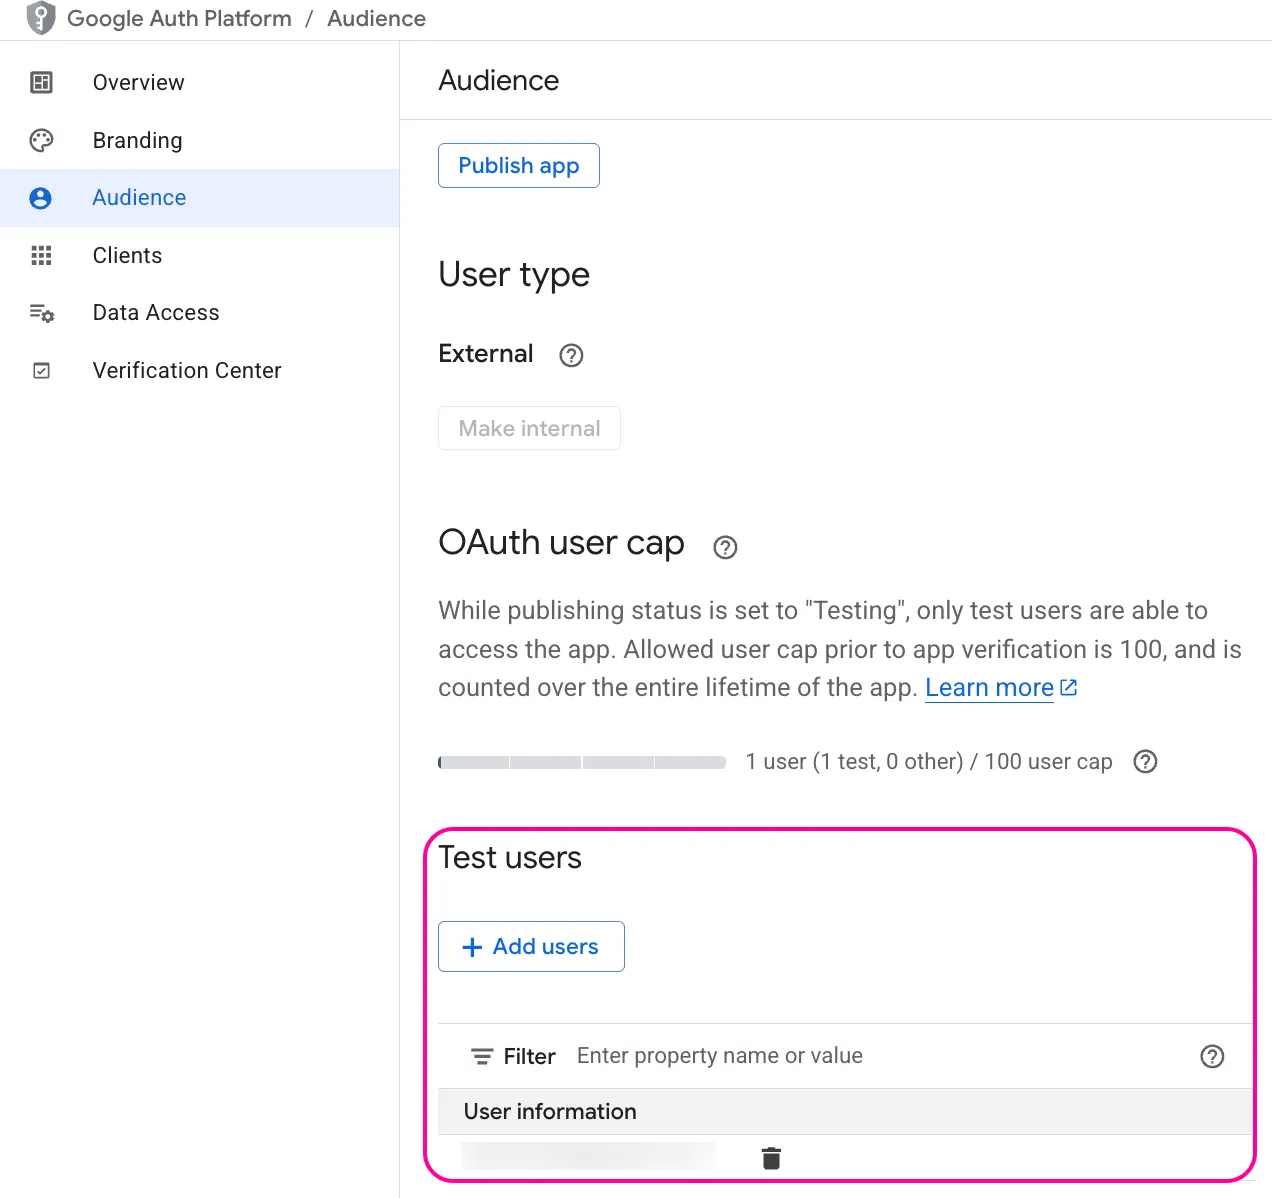Select Data Access in the sidebar
This screenshot has width=1272, height=1198.
[156, 313]
